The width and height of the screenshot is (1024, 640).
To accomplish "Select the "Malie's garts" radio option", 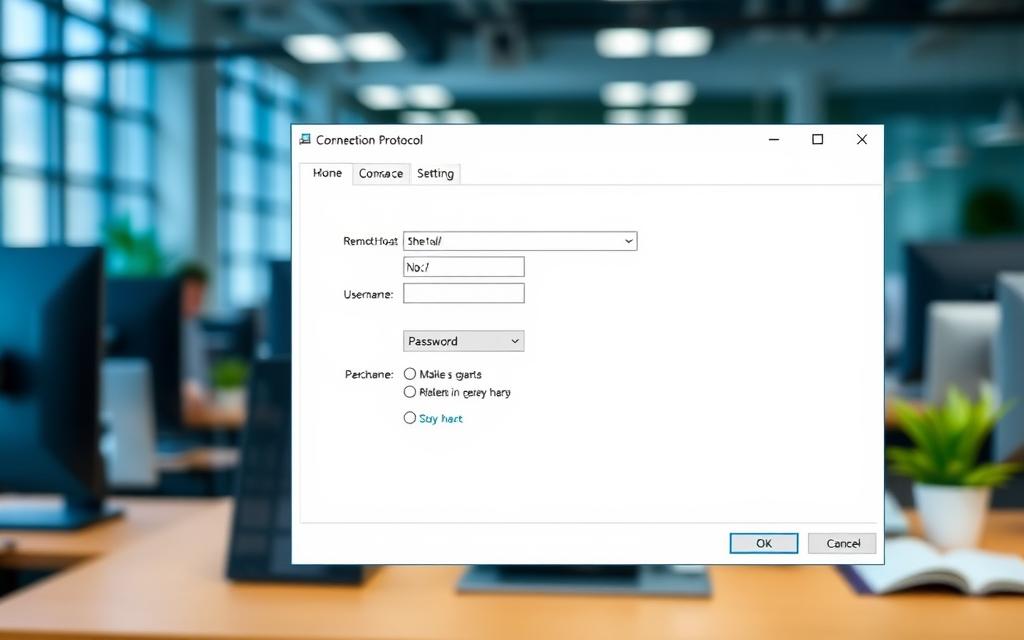I will tap(410, 374).
